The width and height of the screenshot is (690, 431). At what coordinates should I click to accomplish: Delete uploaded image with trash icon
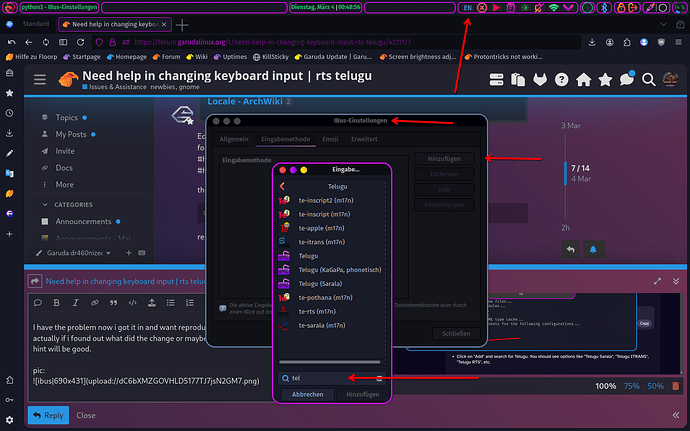coord(675,386)
